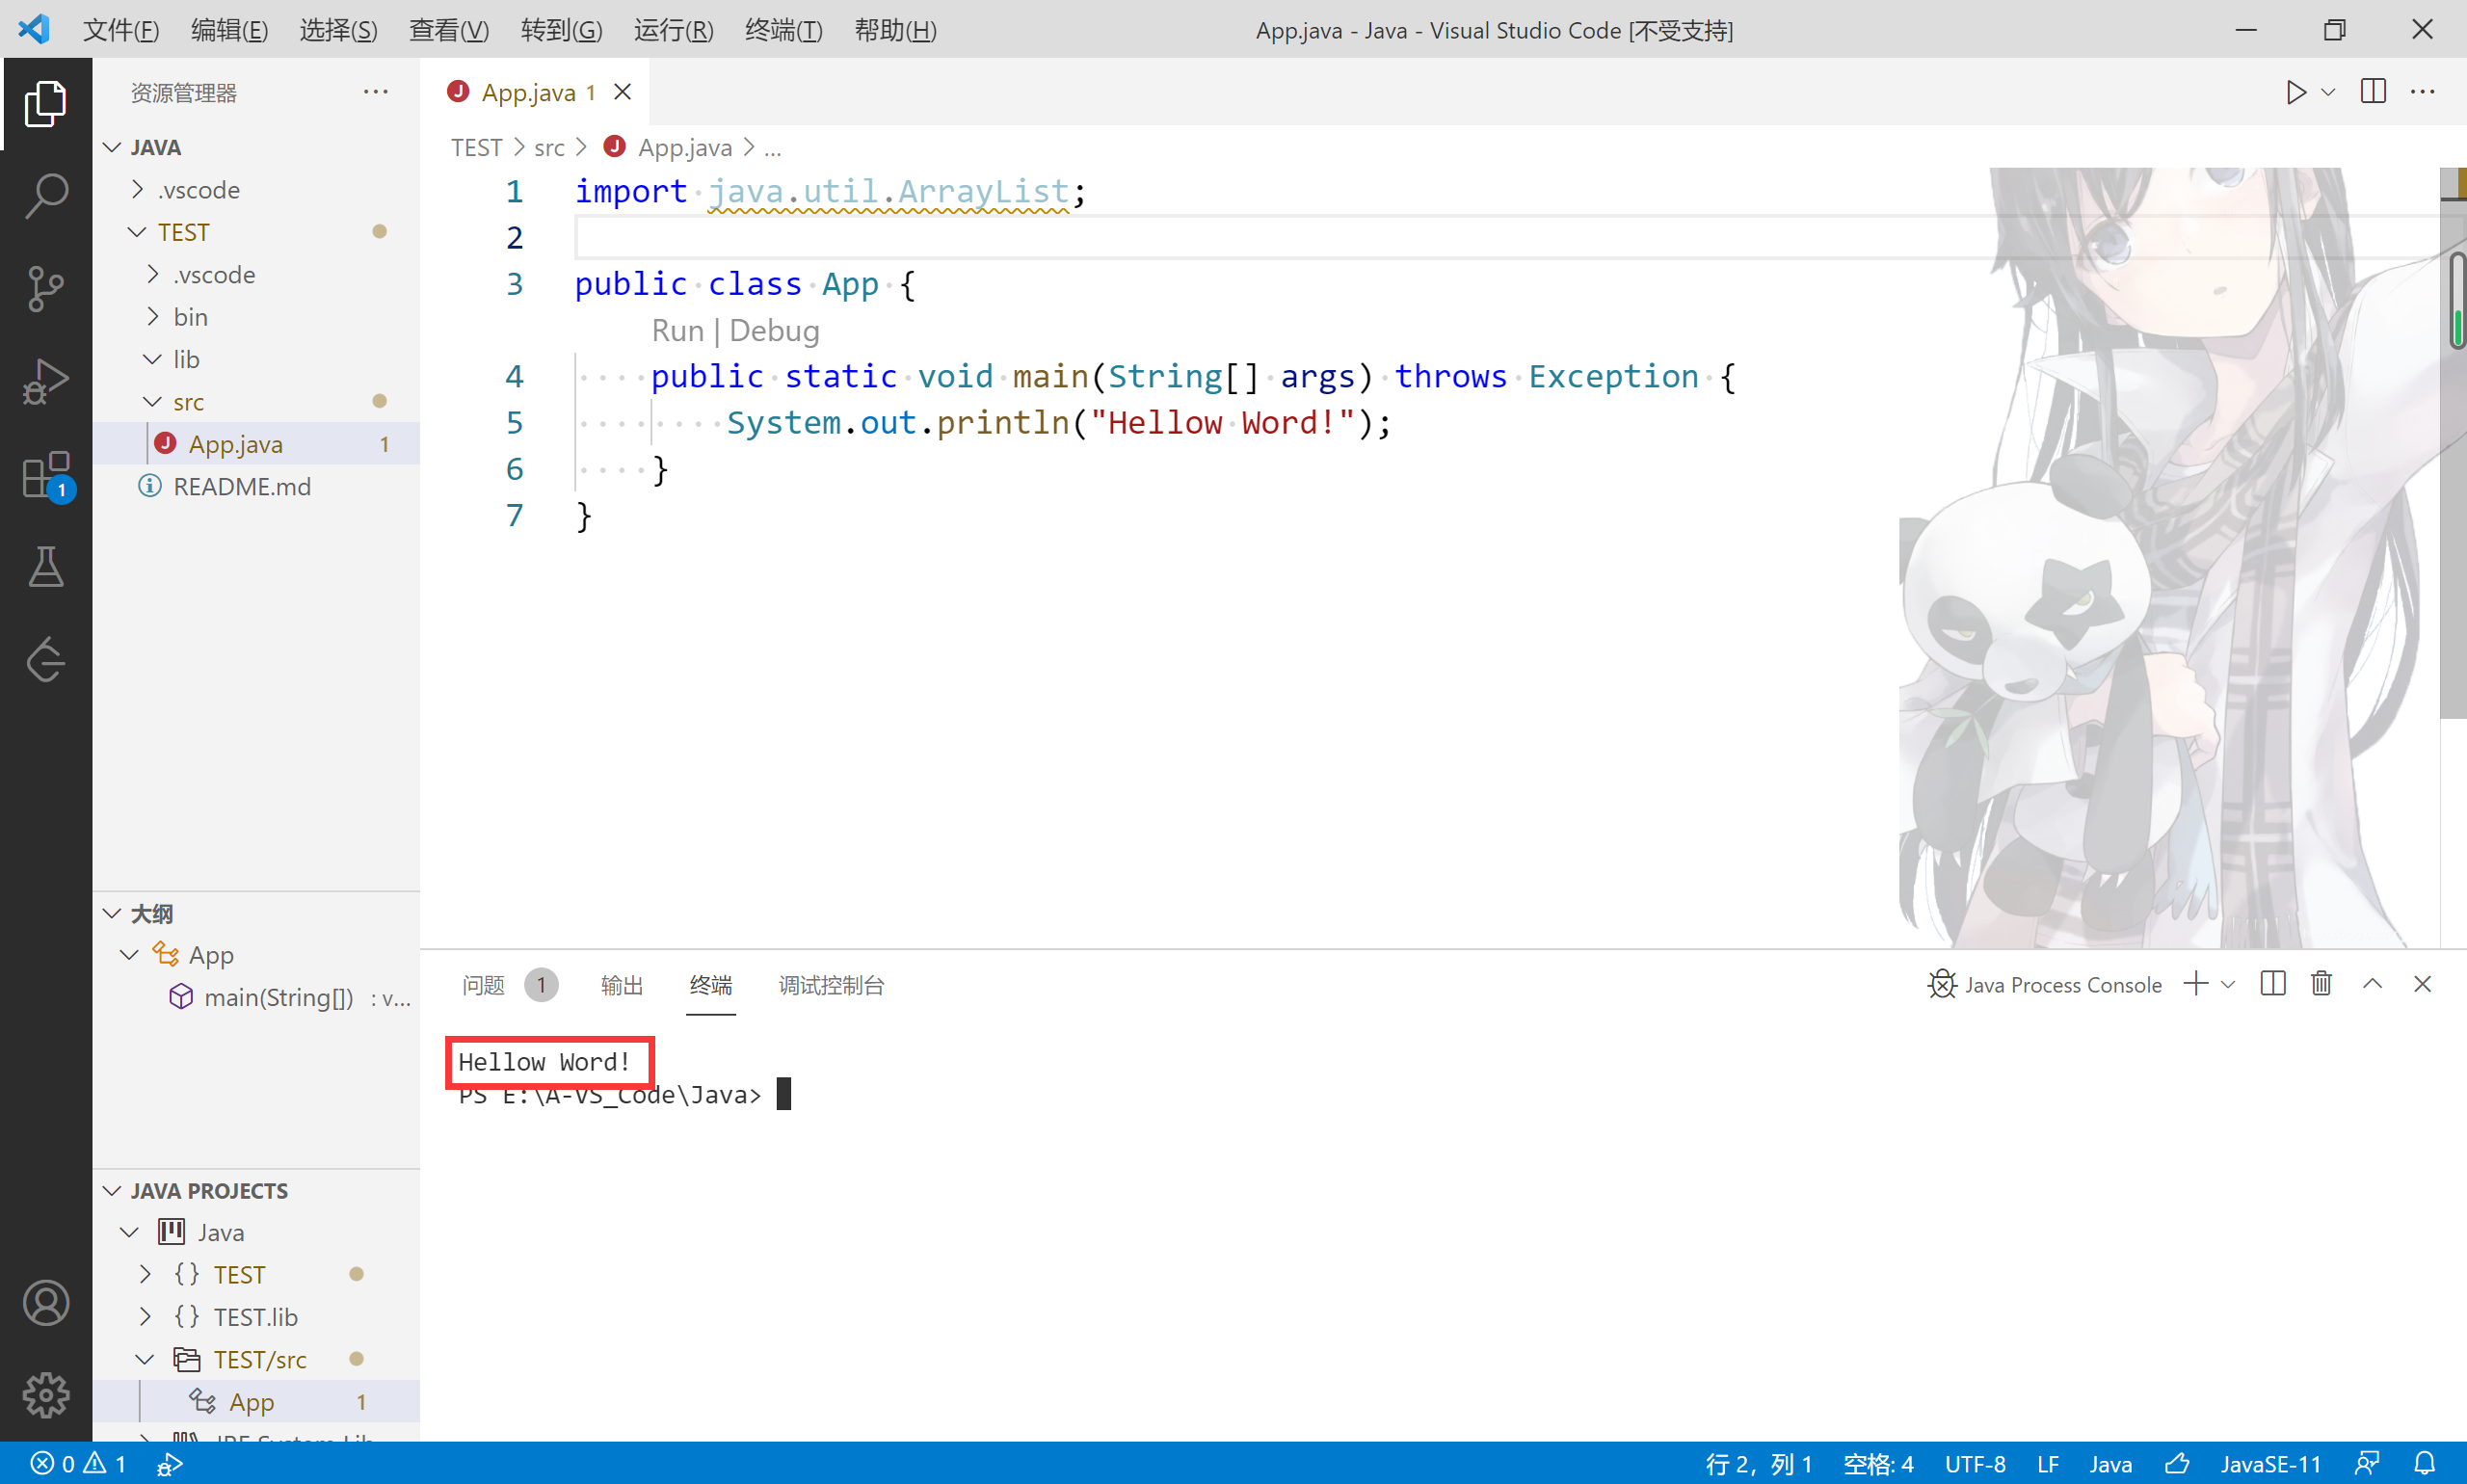The width and height of the screenshot is (2467, 1484).
Task: Open the Source Control view
Action: pos(46,288)
